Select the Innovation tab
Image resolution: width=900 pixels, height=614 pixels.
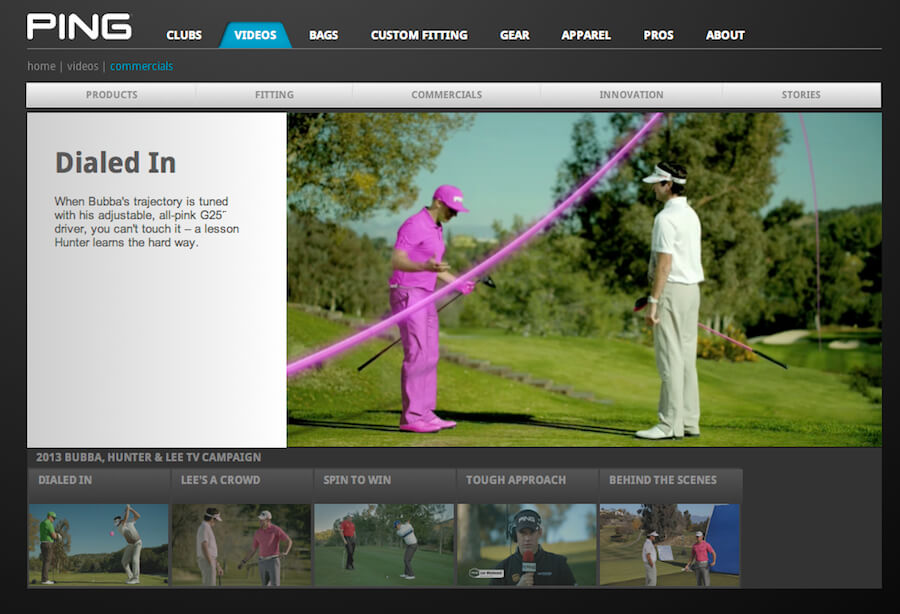[631, 95]
